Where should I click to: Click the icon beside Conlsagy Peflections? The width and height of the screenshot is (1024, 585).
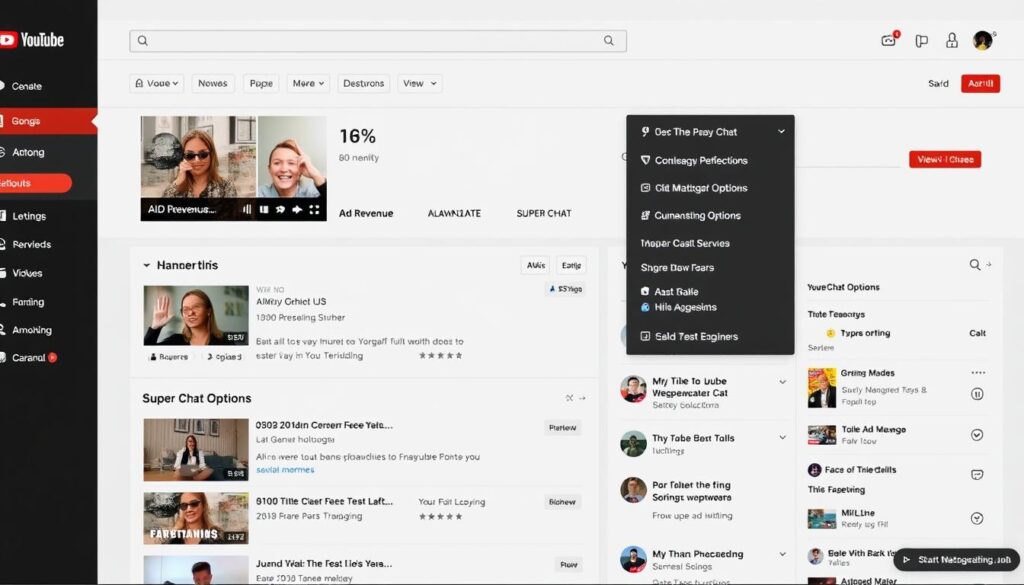tap(645, 160)
